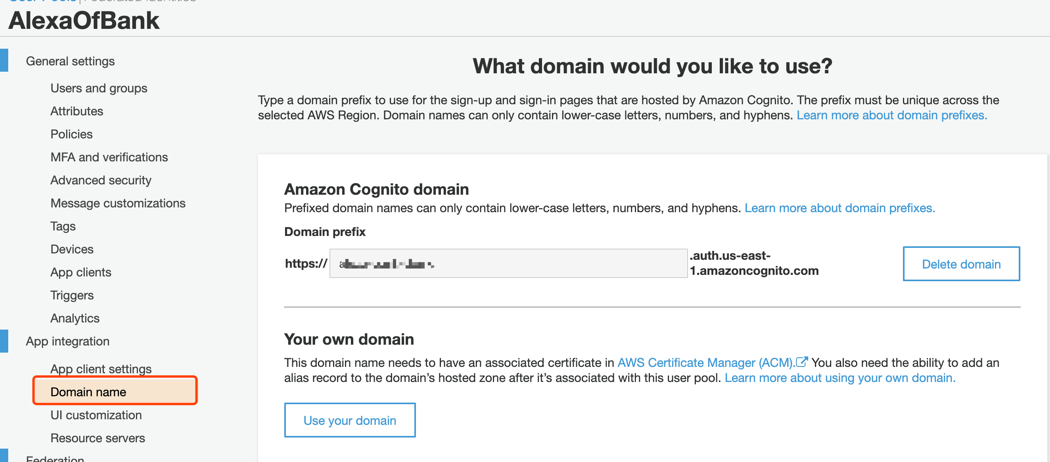Viewport: 1050px width, 462px height.
Task: Click the 'https://' prefix label
Action: (x=305, y=264)
